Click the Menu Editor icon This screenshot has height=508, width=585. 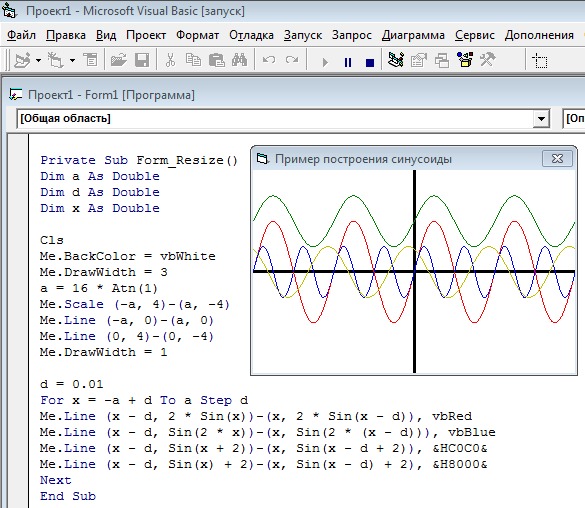coord(90,60)
